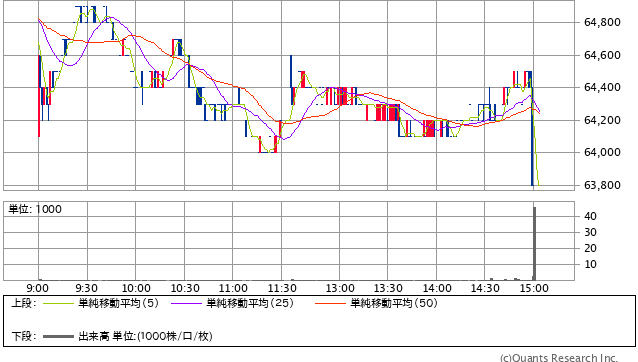Click the 11:00 time axis label
Viewport: 638px width, 362px height.
coord(233,288)
